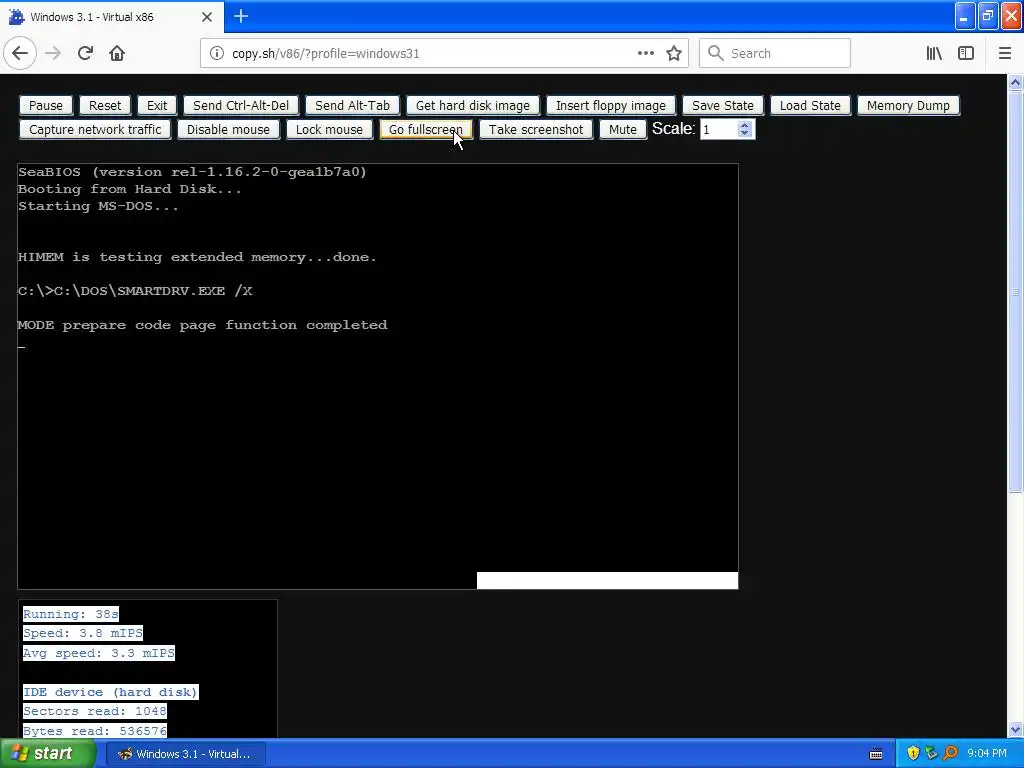This screenshot has width=1024, height=768.
Task: Toggle the sidebar icon in browser toolbar
Action: coord(966,54)
